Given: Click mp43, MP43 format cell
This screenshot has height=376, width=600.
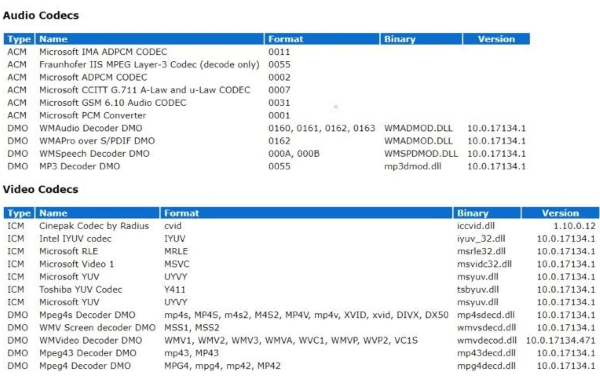Looking at the screenshot, I should [191, 353].
